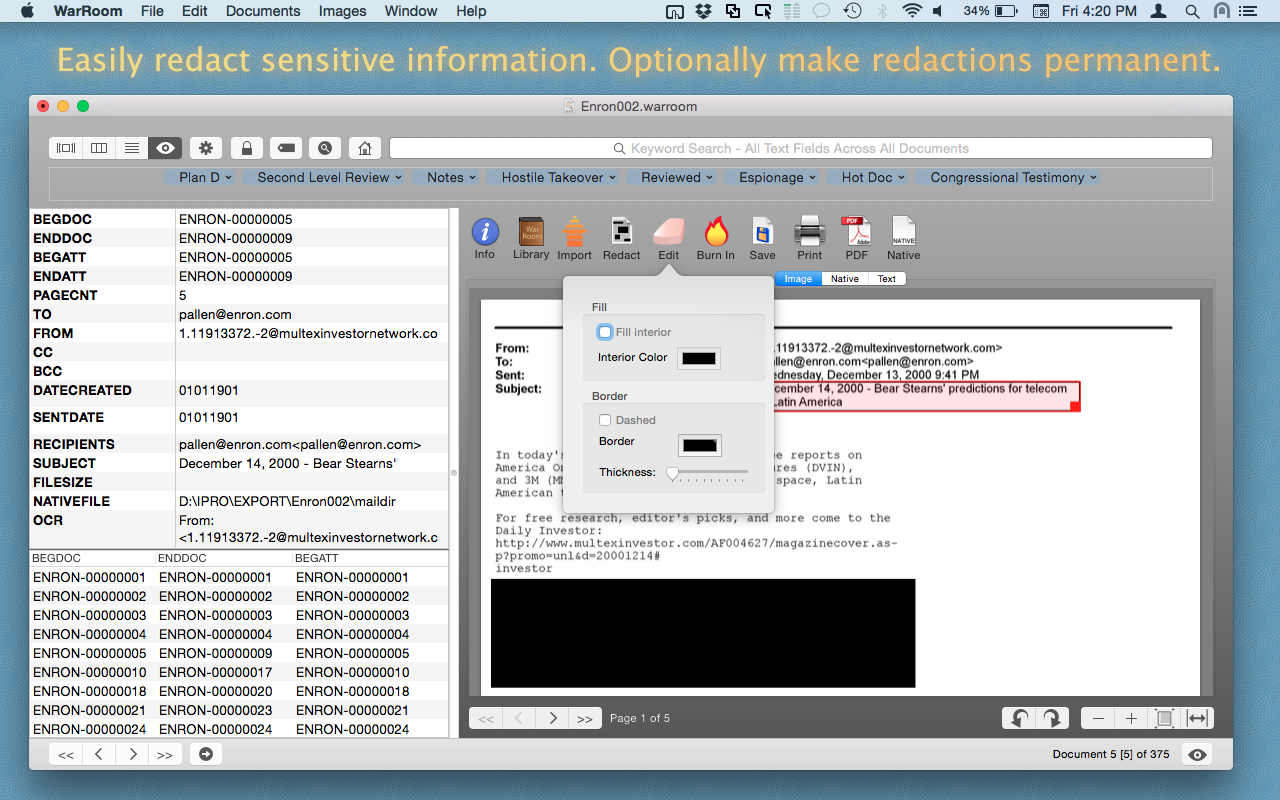Open the Documents menu
Screen dimensions: 1280x800
pyautogui.click(x=263, y=11)
